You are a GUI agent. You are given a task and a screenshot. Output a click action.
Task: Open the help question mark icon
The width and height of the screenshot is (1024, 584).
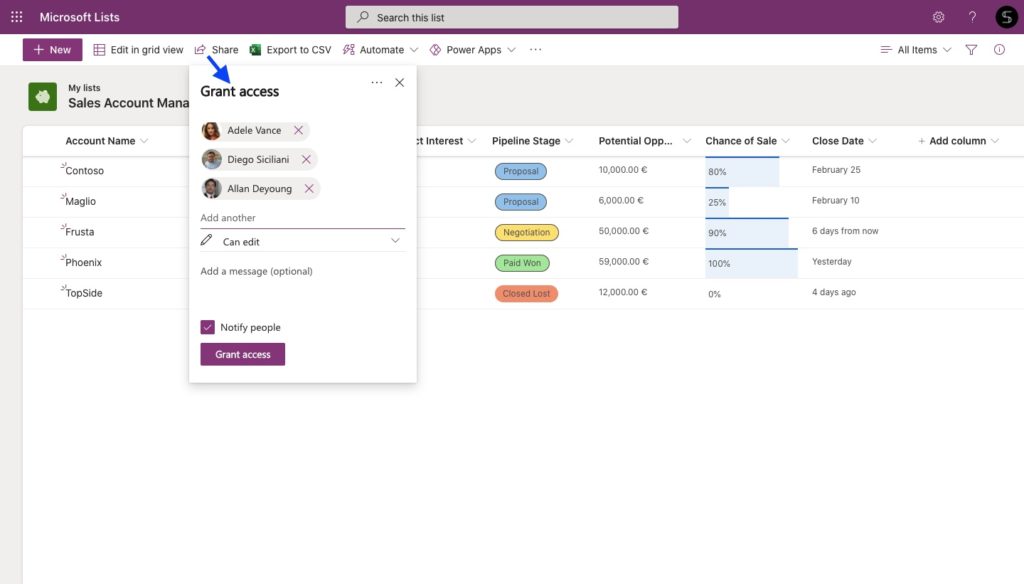pos(972,17)
